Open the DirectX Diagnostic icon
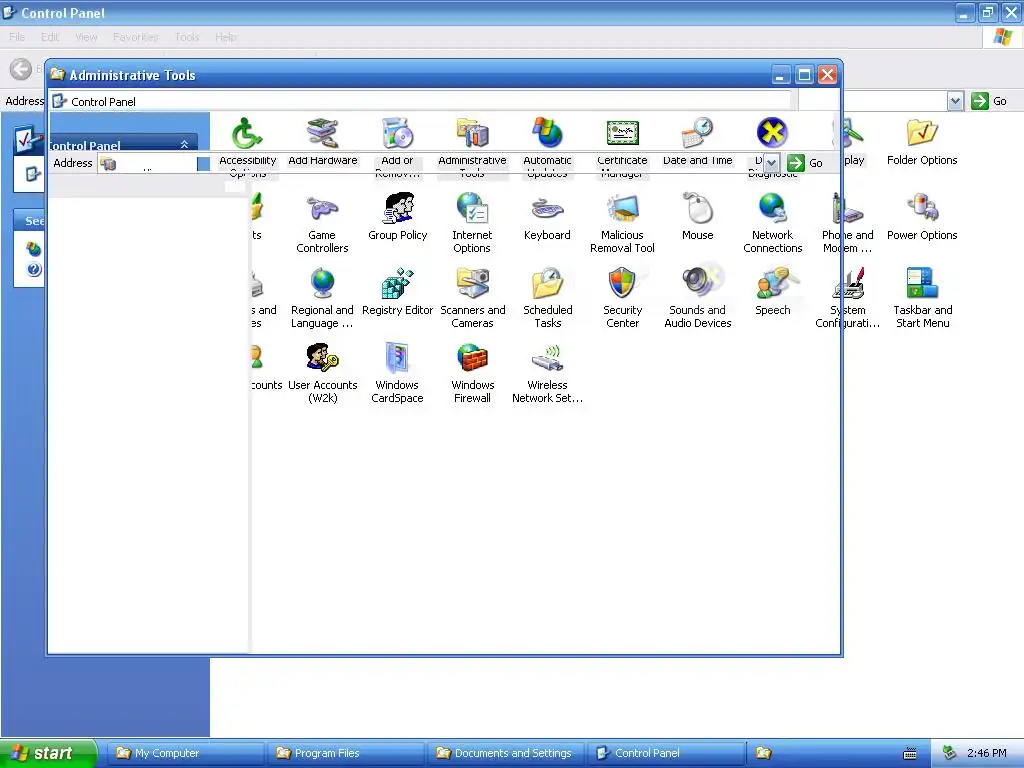 click(x=772, y=133)
